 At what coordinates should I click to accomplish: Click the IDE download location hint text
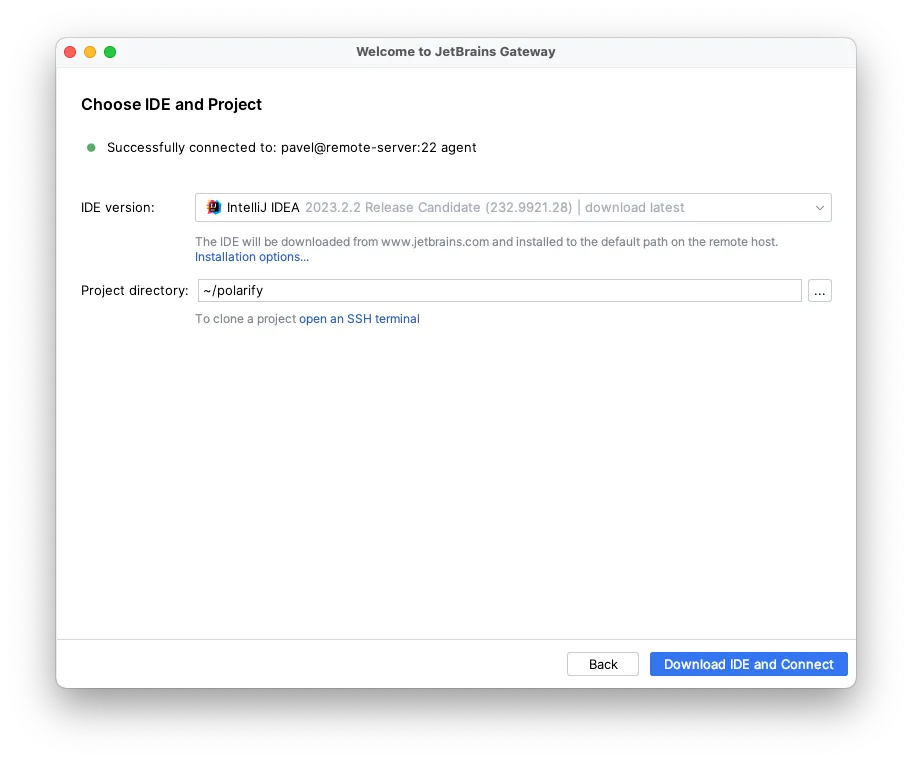click(486, 242)
